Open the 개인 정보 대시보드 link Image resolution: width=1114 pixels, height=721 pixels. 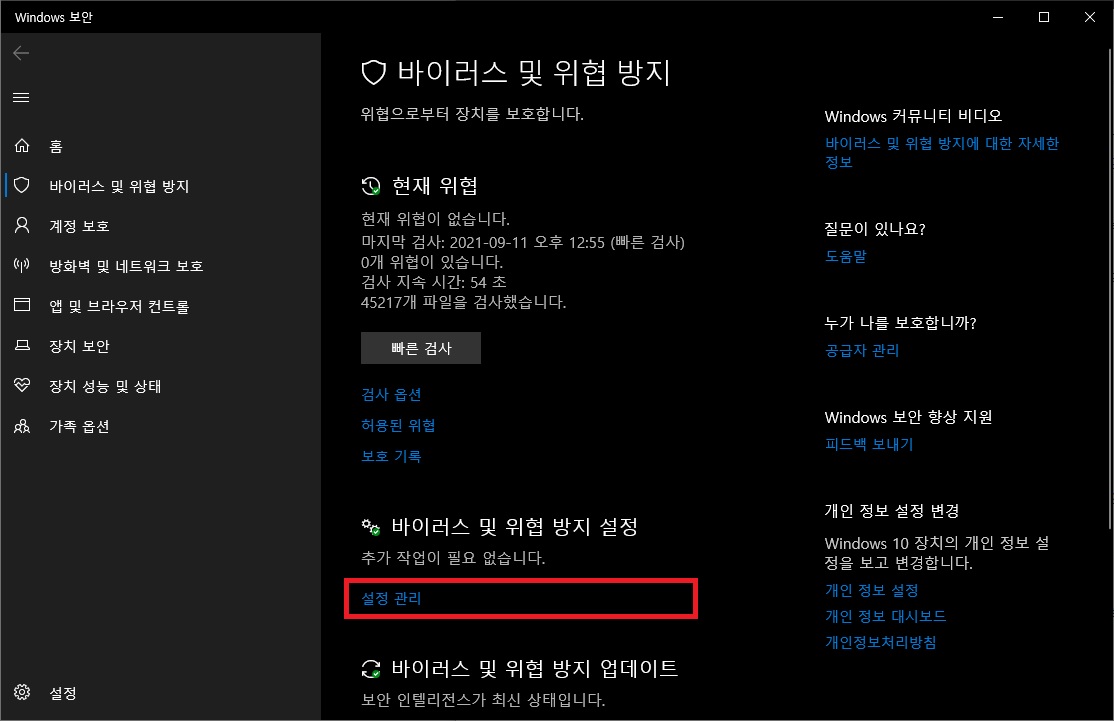tap(885, 616)
